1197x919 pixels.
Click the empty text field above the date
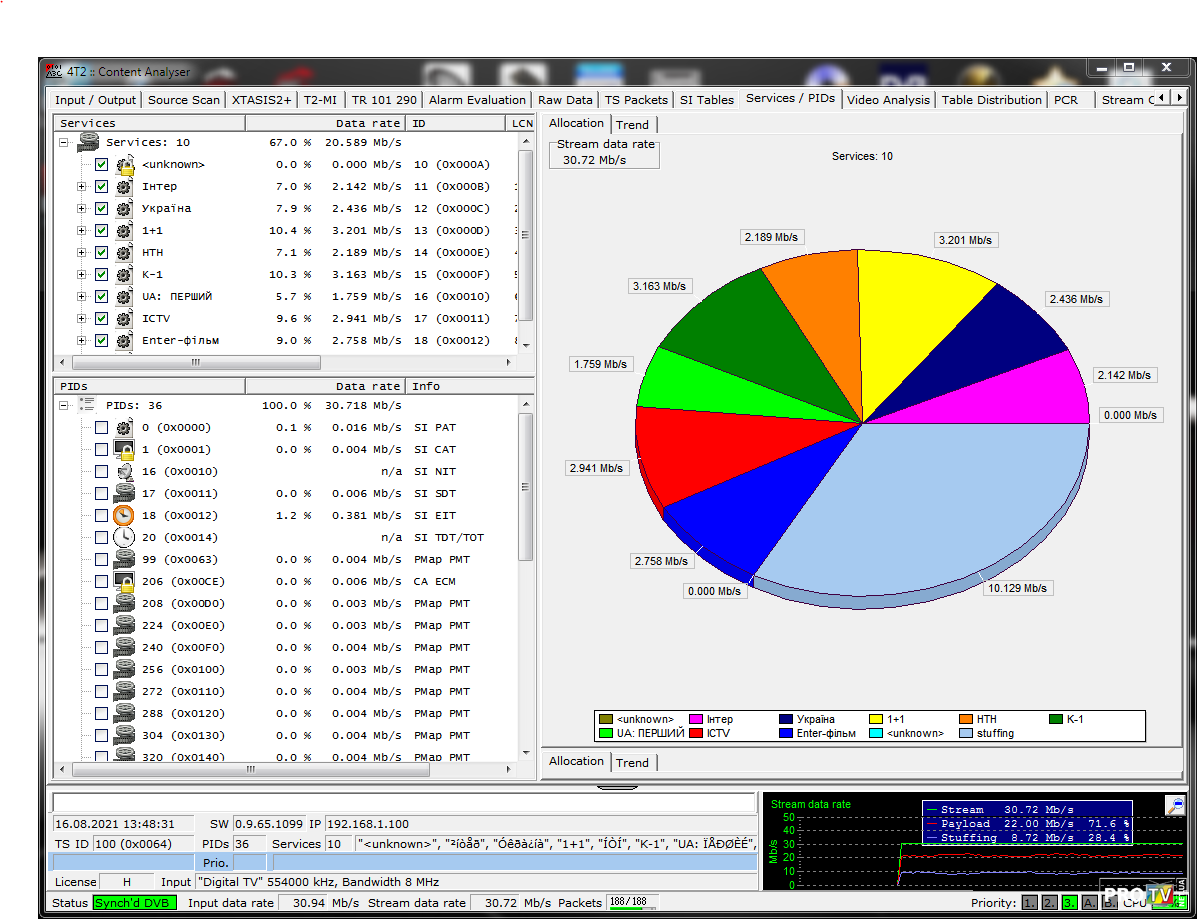click(403, 803)
